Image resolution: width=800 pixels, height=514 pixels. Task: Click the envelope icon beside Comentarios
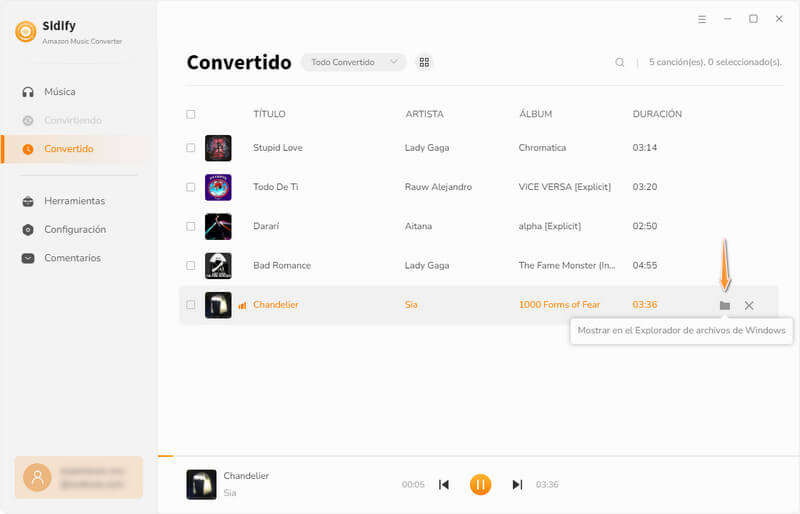point(28,258)
